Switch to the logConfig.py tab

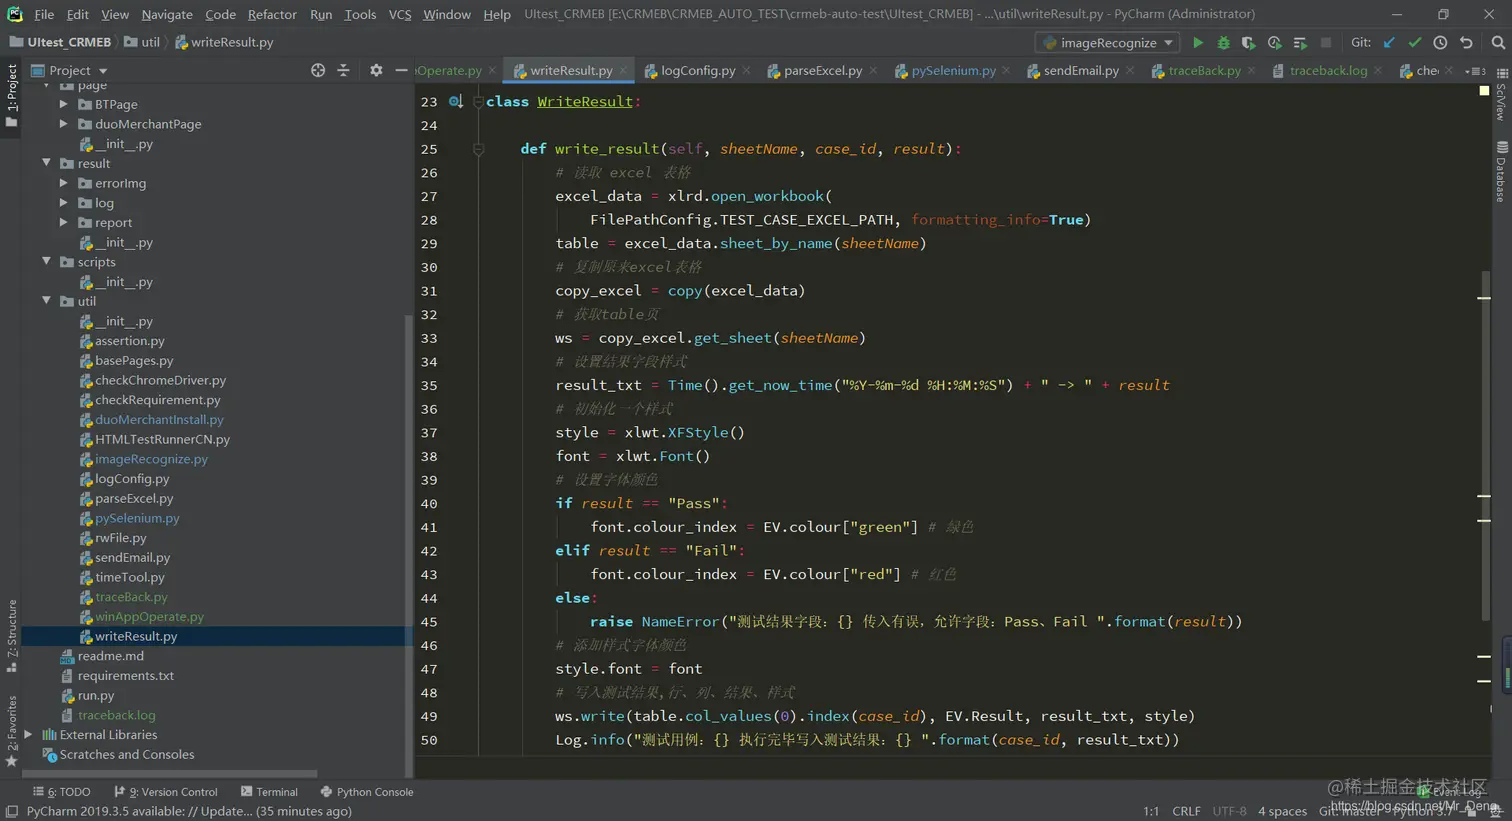697,71
